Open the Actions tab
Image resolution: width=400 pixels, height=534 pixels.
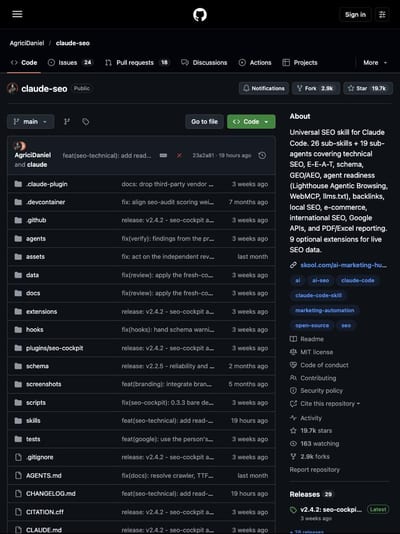tap(255, 63)
